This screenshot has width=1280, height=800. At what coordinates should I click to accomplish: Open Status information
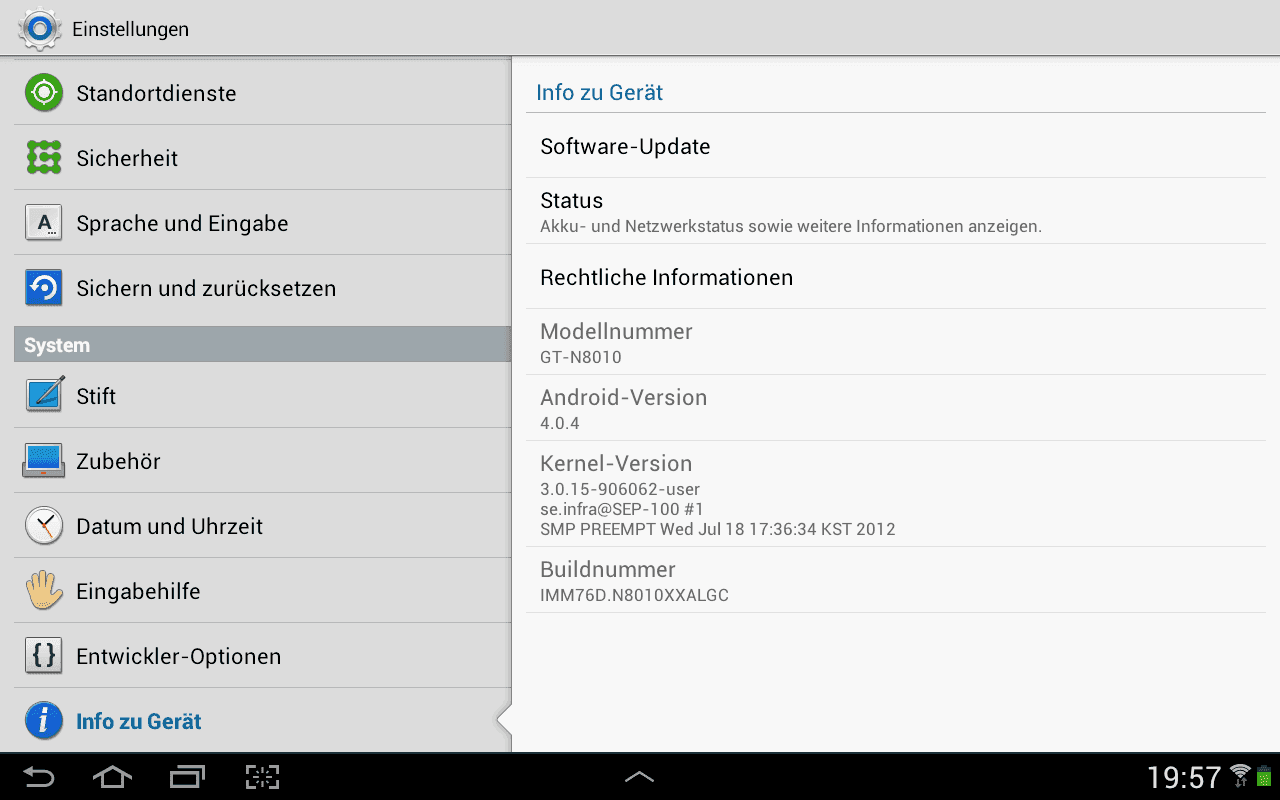[896, 211]
